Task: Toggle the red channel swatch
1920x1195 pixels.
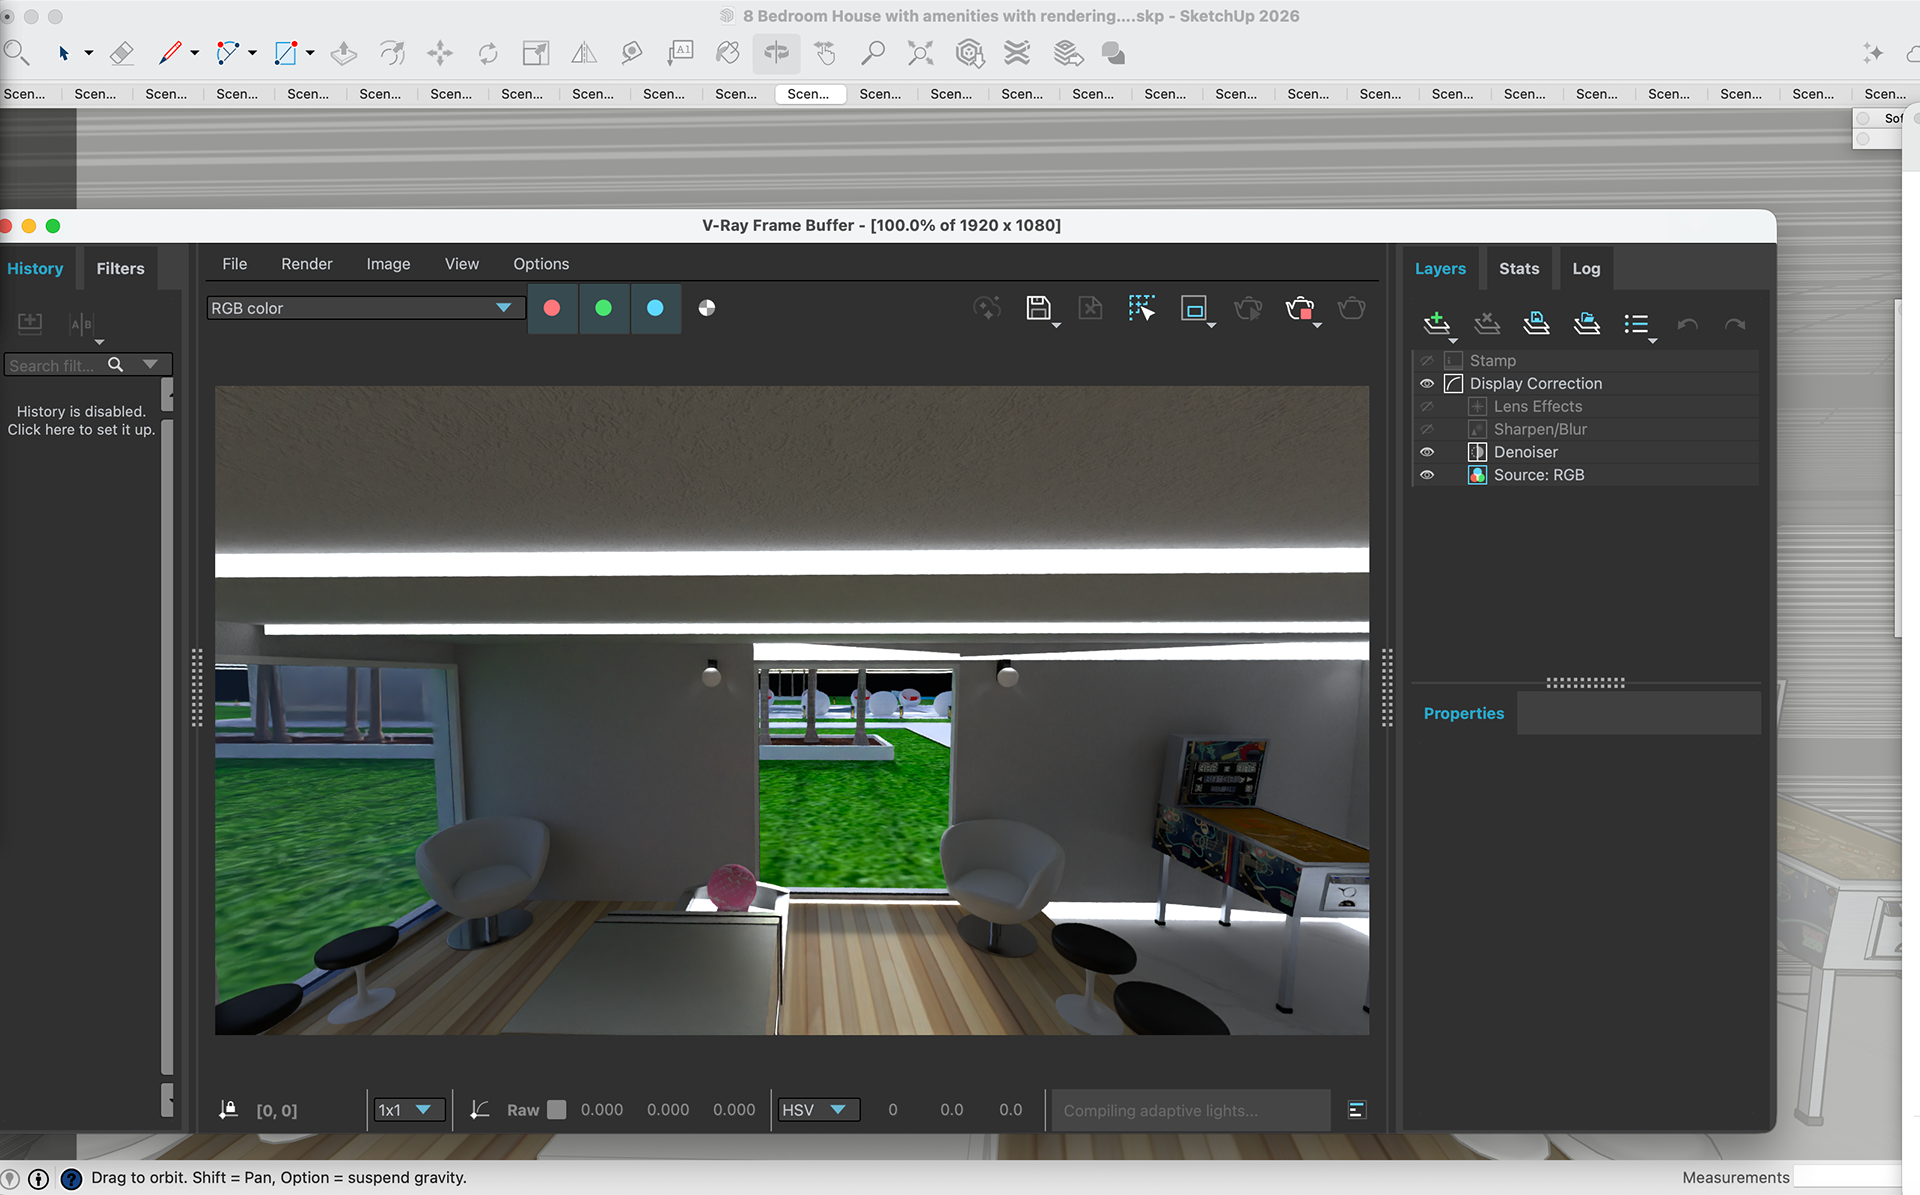Action: [x=551, y=308]
